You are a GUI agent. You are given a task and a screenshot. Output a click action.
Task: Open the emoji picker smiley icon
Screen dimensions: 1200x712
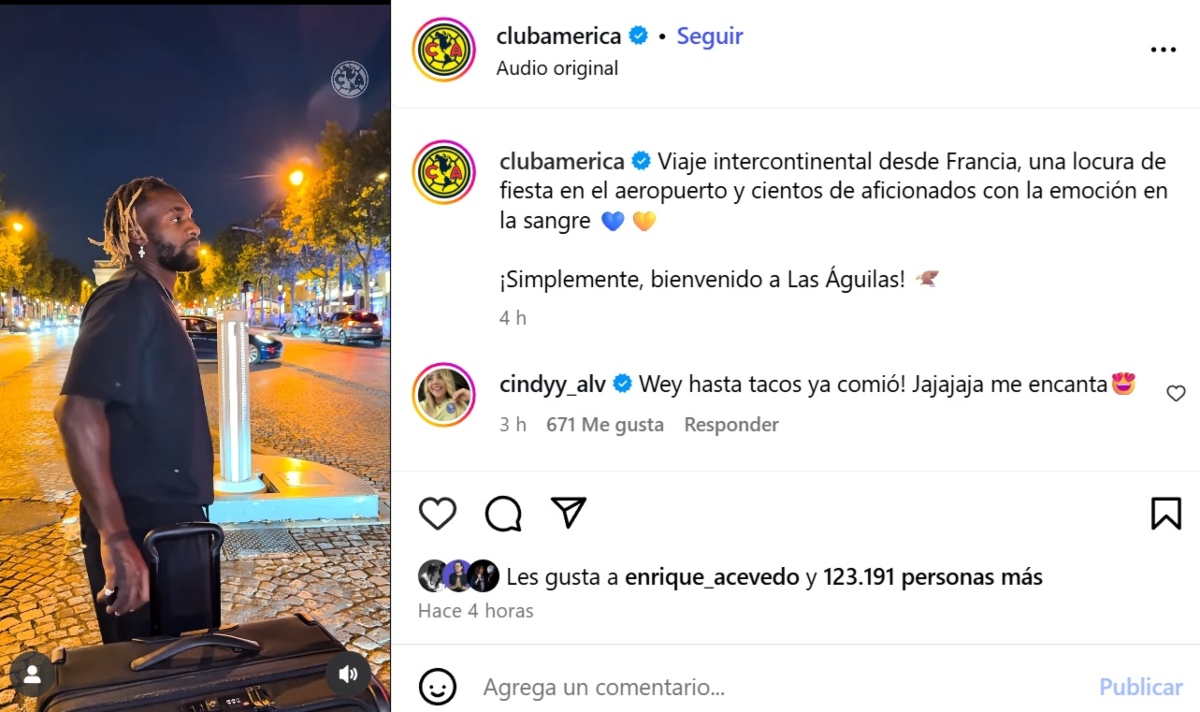pos(438,687)
